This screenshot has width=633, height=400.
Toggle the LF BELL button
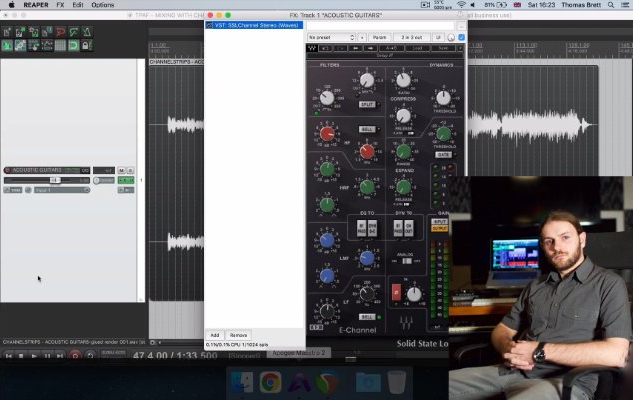[x=367, y=317]
